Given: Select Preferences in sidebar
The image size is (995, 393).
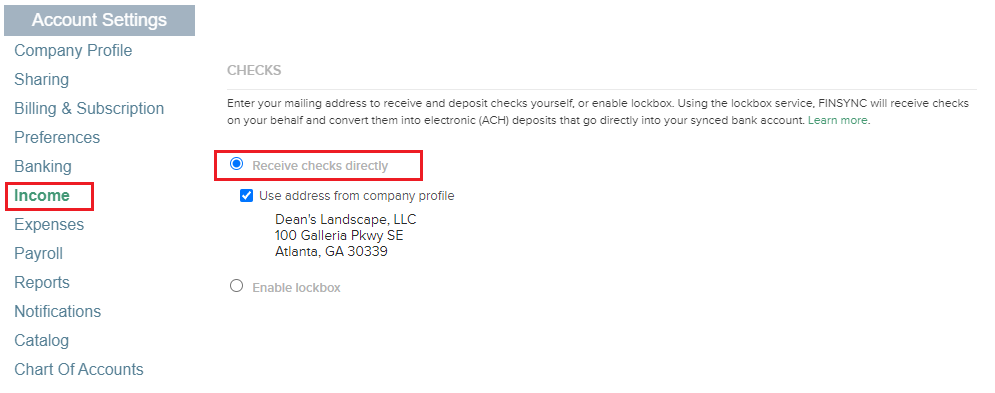Looking at the screenshot, I should click(x=57, y=137).
